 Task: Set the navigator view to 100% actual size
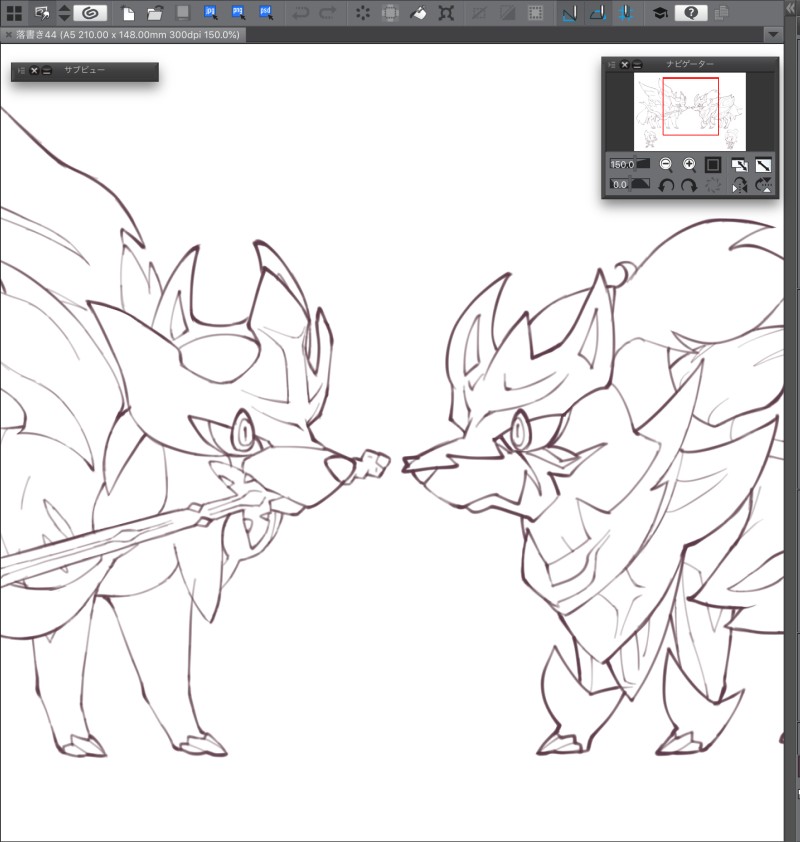[x=713, y=164]
